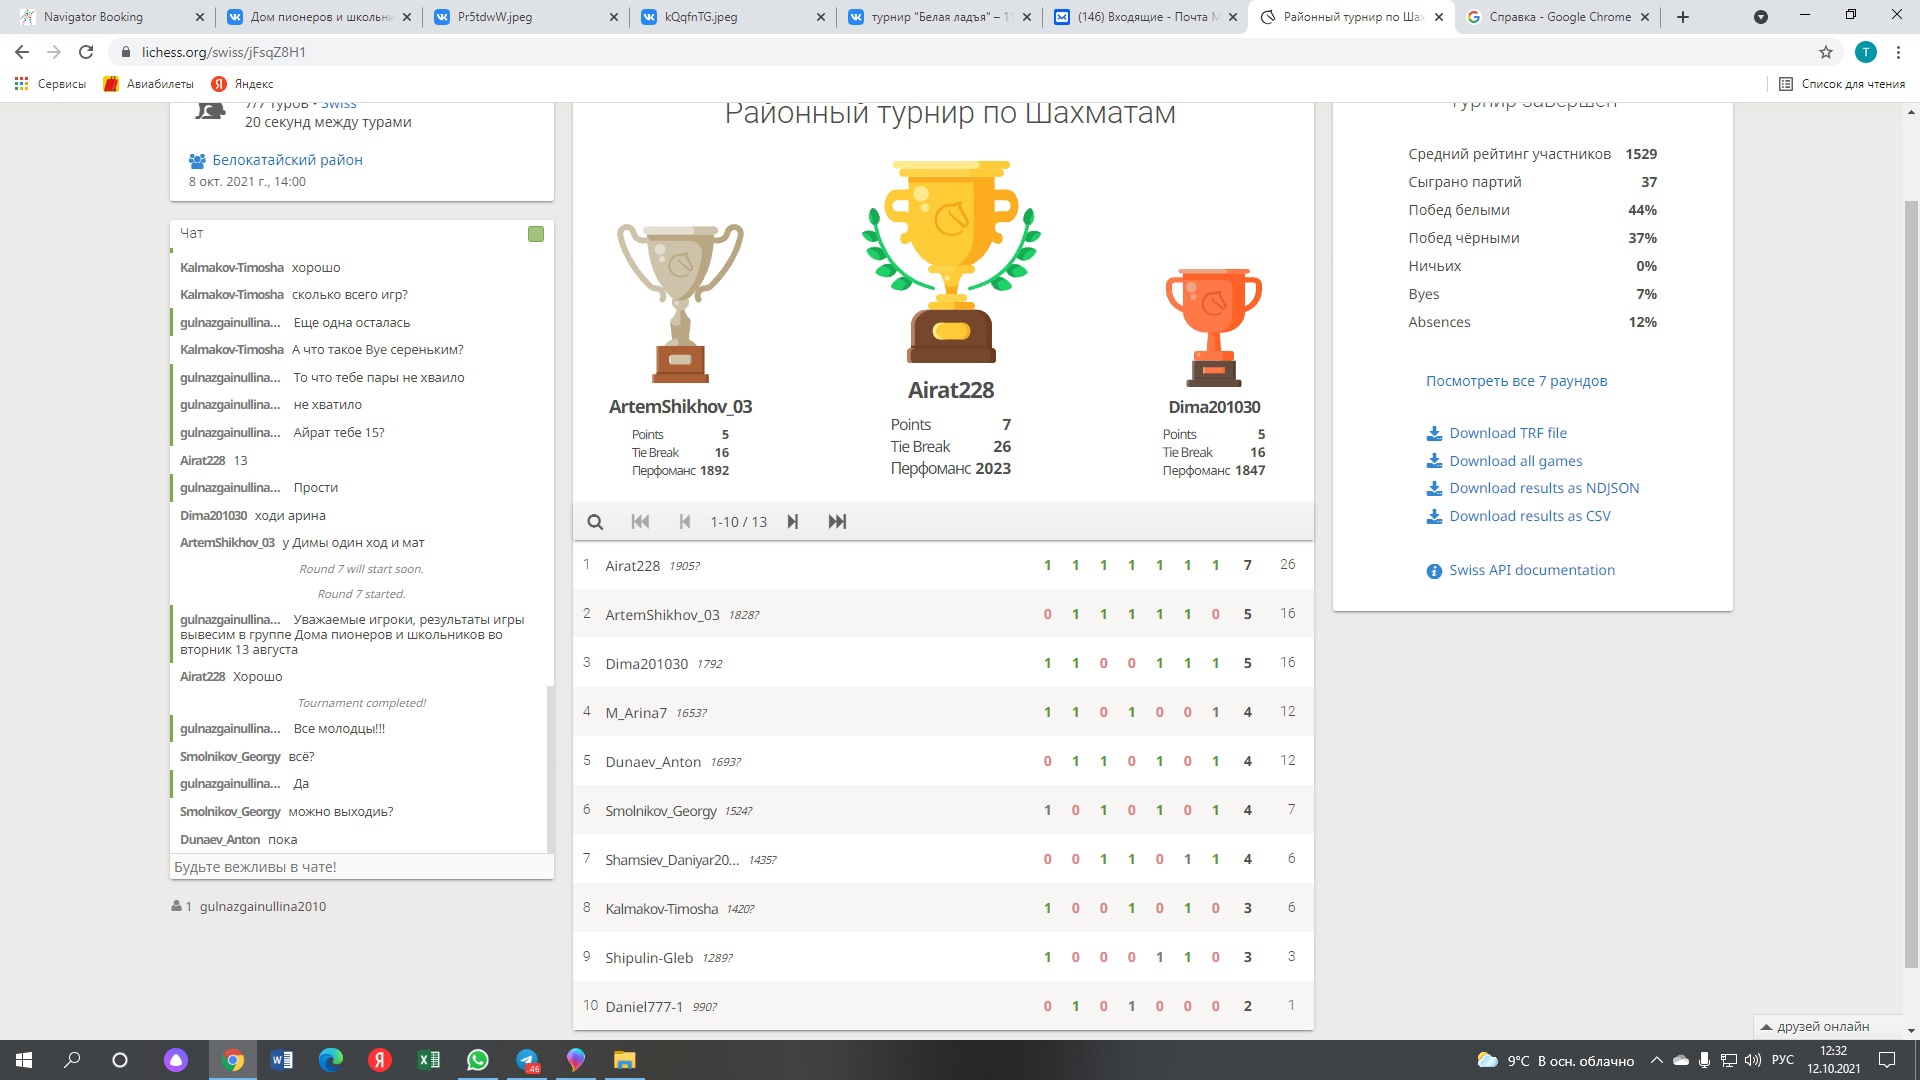Show hidden system tray icons
Screen dimensions: 1920x1080
[x=1656, y=1060]
